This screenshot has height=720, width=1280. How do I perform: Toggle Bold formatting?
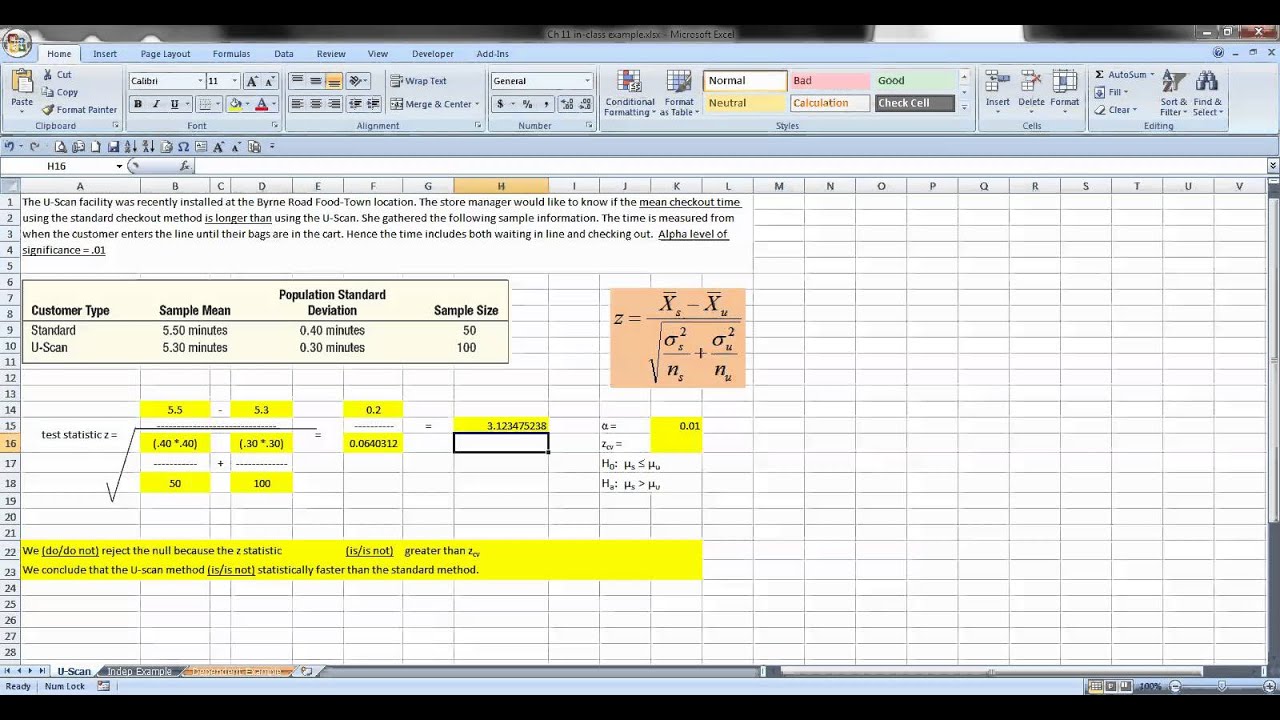(138, 104)
